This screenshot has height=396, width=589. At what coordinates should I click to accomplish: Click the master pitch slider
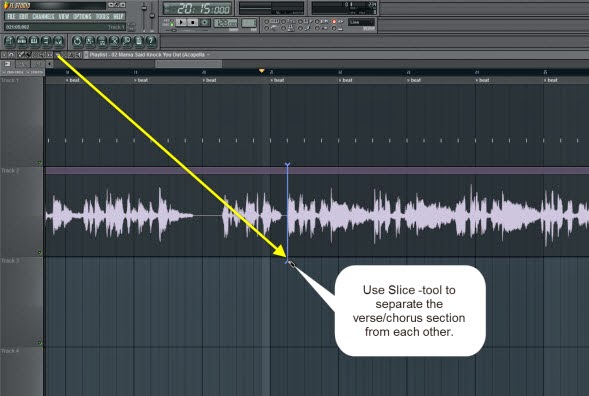[x=152, y=16]
